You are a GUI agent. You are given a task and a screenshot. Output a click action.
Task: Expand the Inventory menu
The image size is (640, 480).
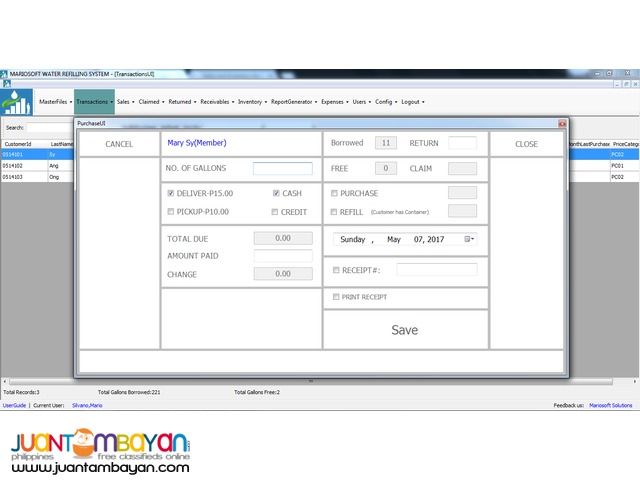pos(252,102)
